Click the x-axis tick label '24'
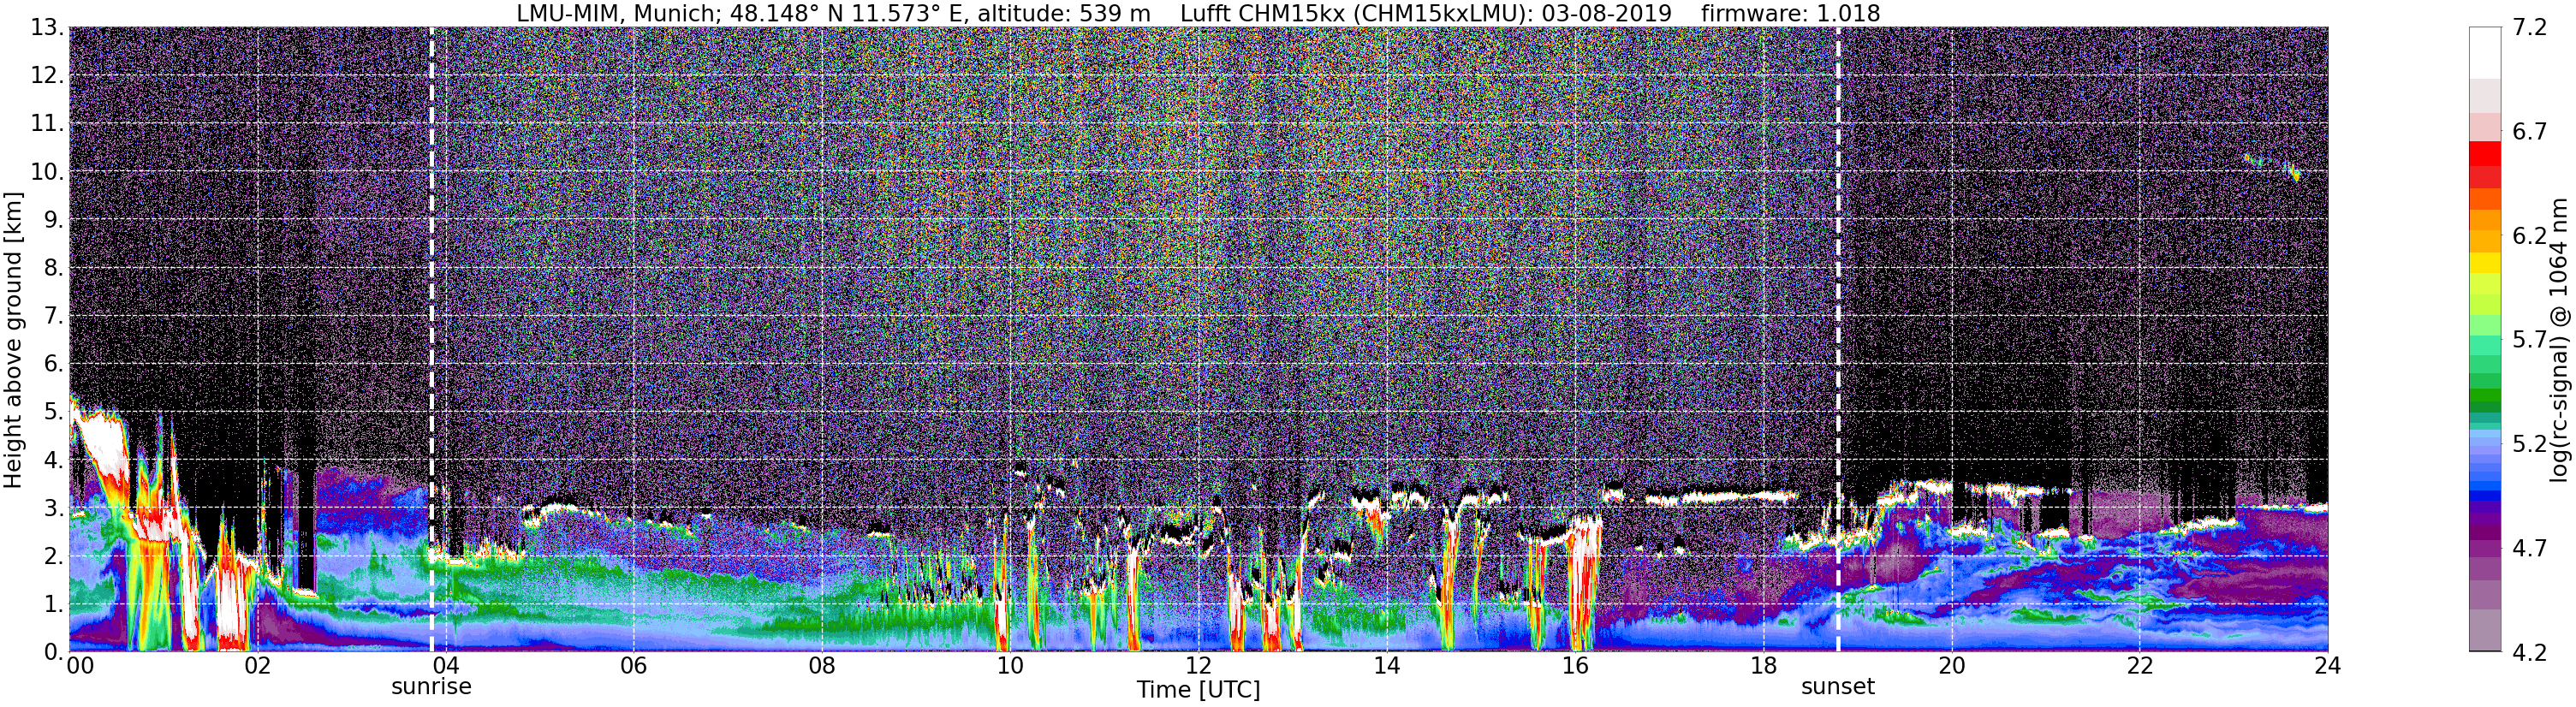 click(2327, 666)
